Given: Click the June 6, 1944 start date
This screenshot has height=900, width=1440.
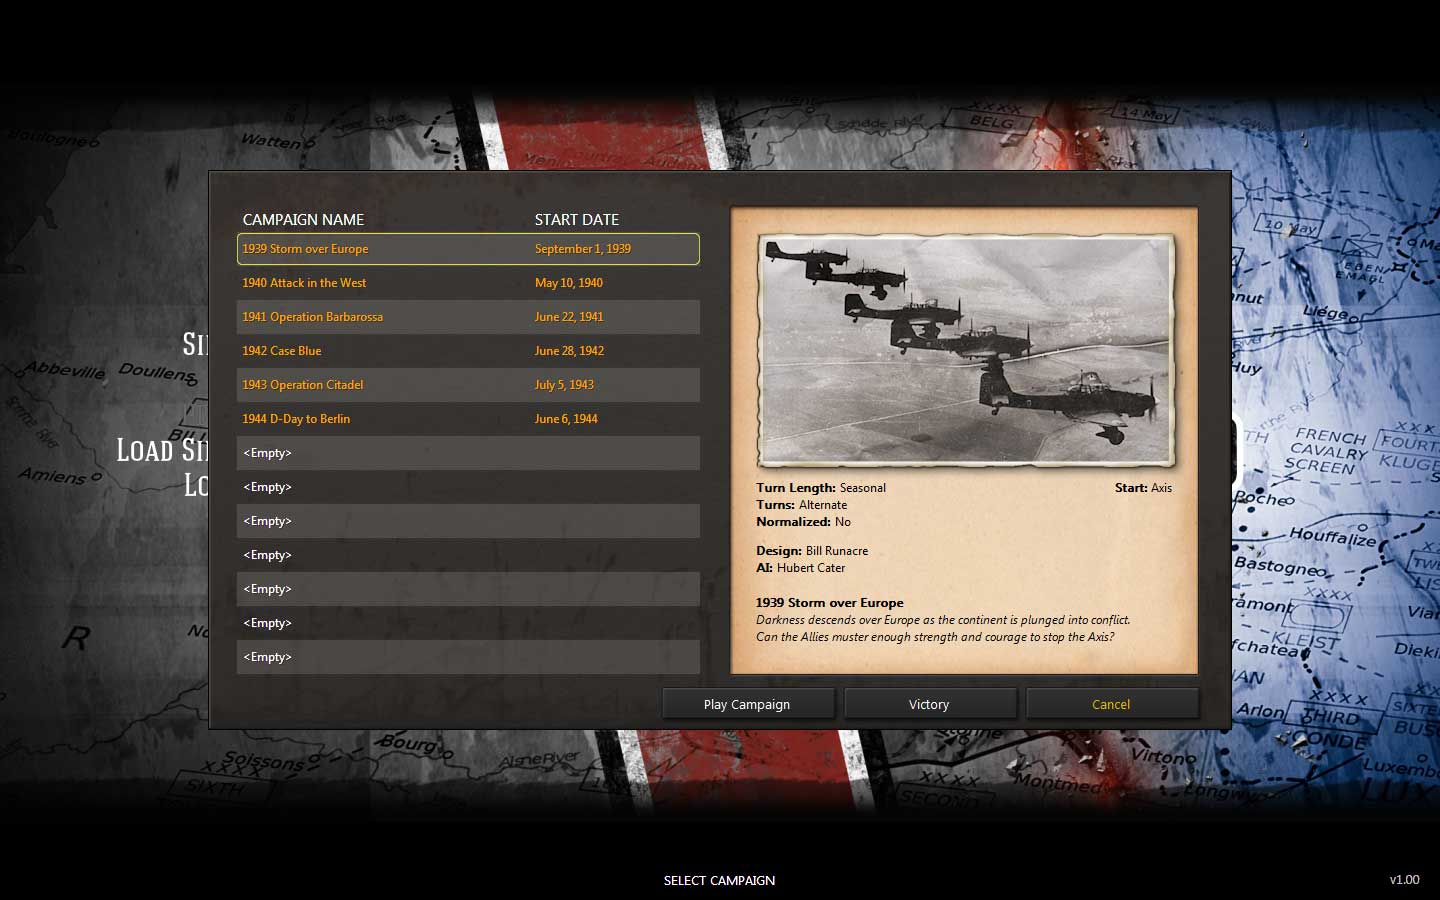Looking at the screenshot, I should 566,419.
